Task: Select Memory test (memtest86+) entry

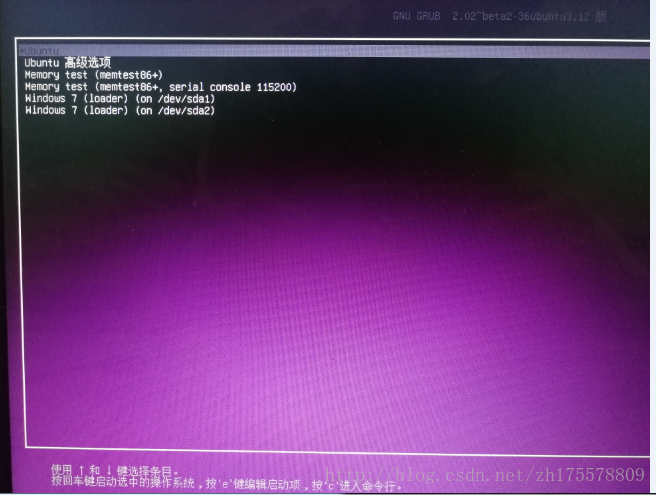Action: click(93, 75)
